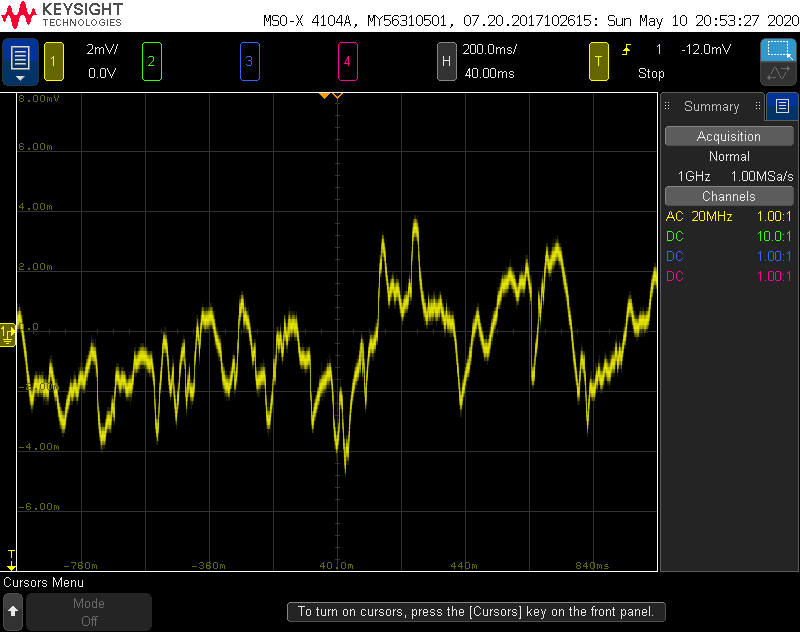Click the 200.0ms/ timebase value

(489, 49)
